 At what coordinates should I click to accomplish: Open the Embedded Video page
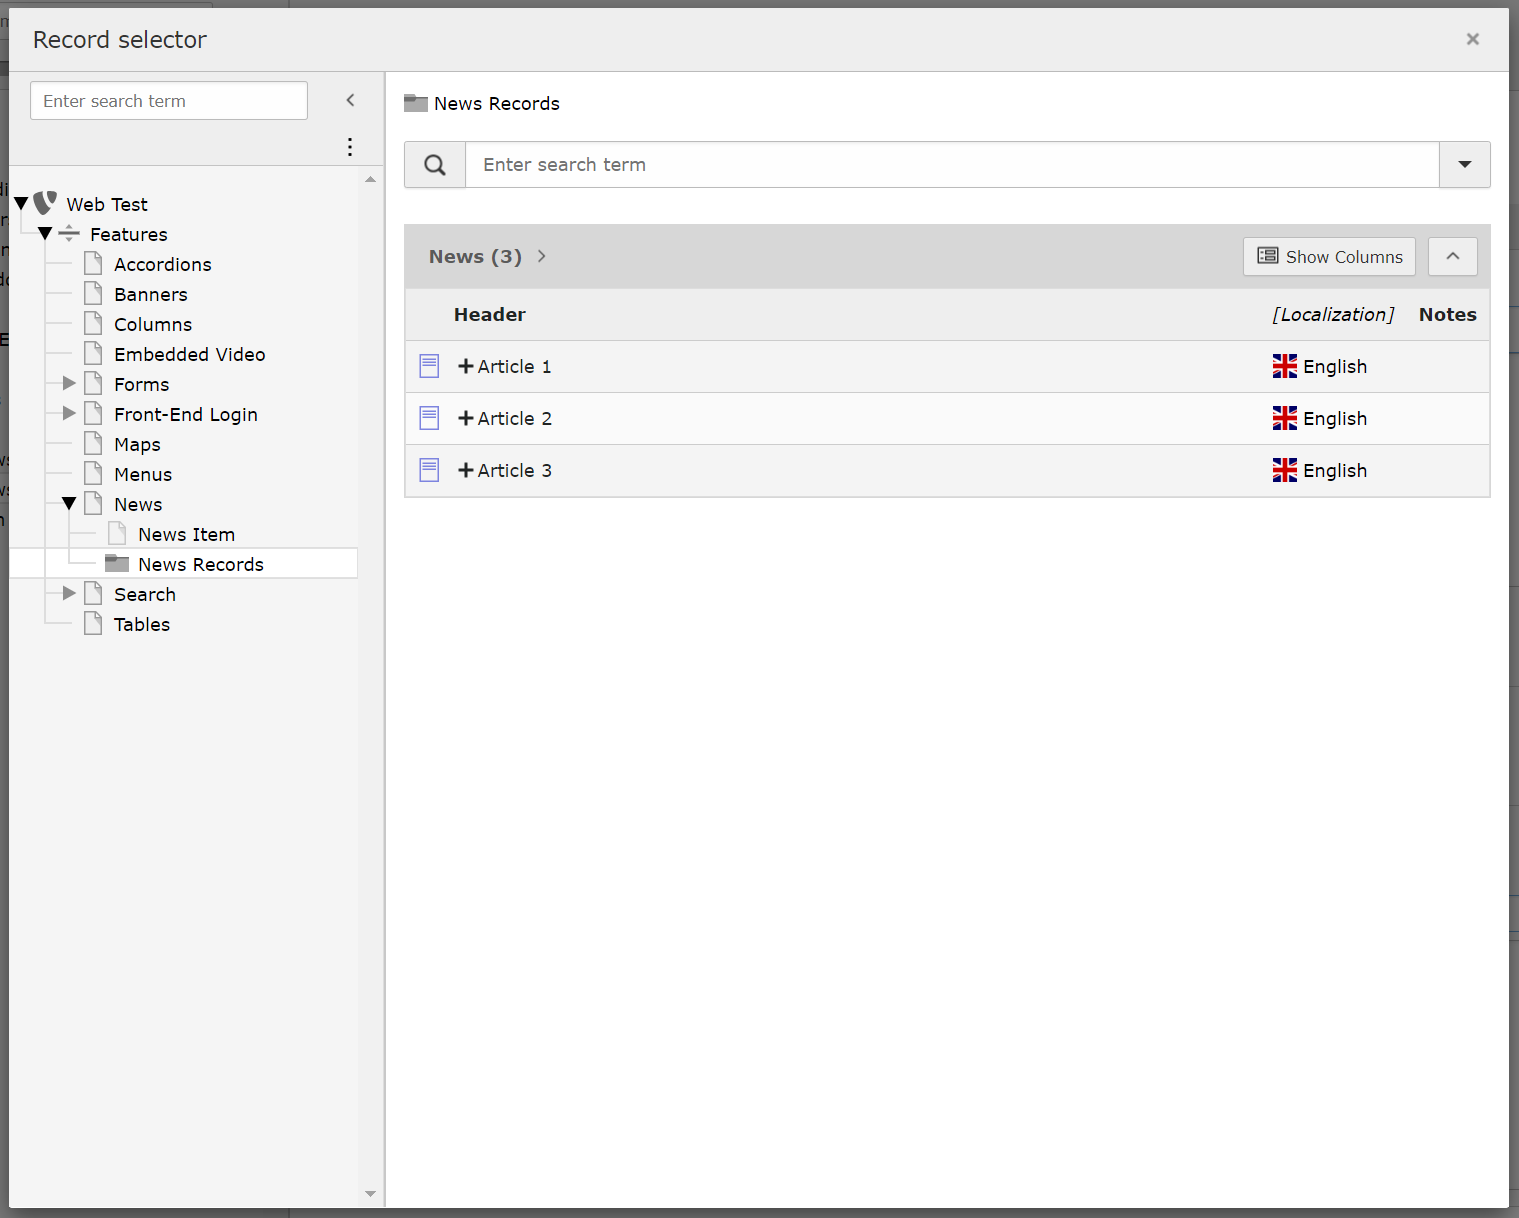tap(190, 354)
